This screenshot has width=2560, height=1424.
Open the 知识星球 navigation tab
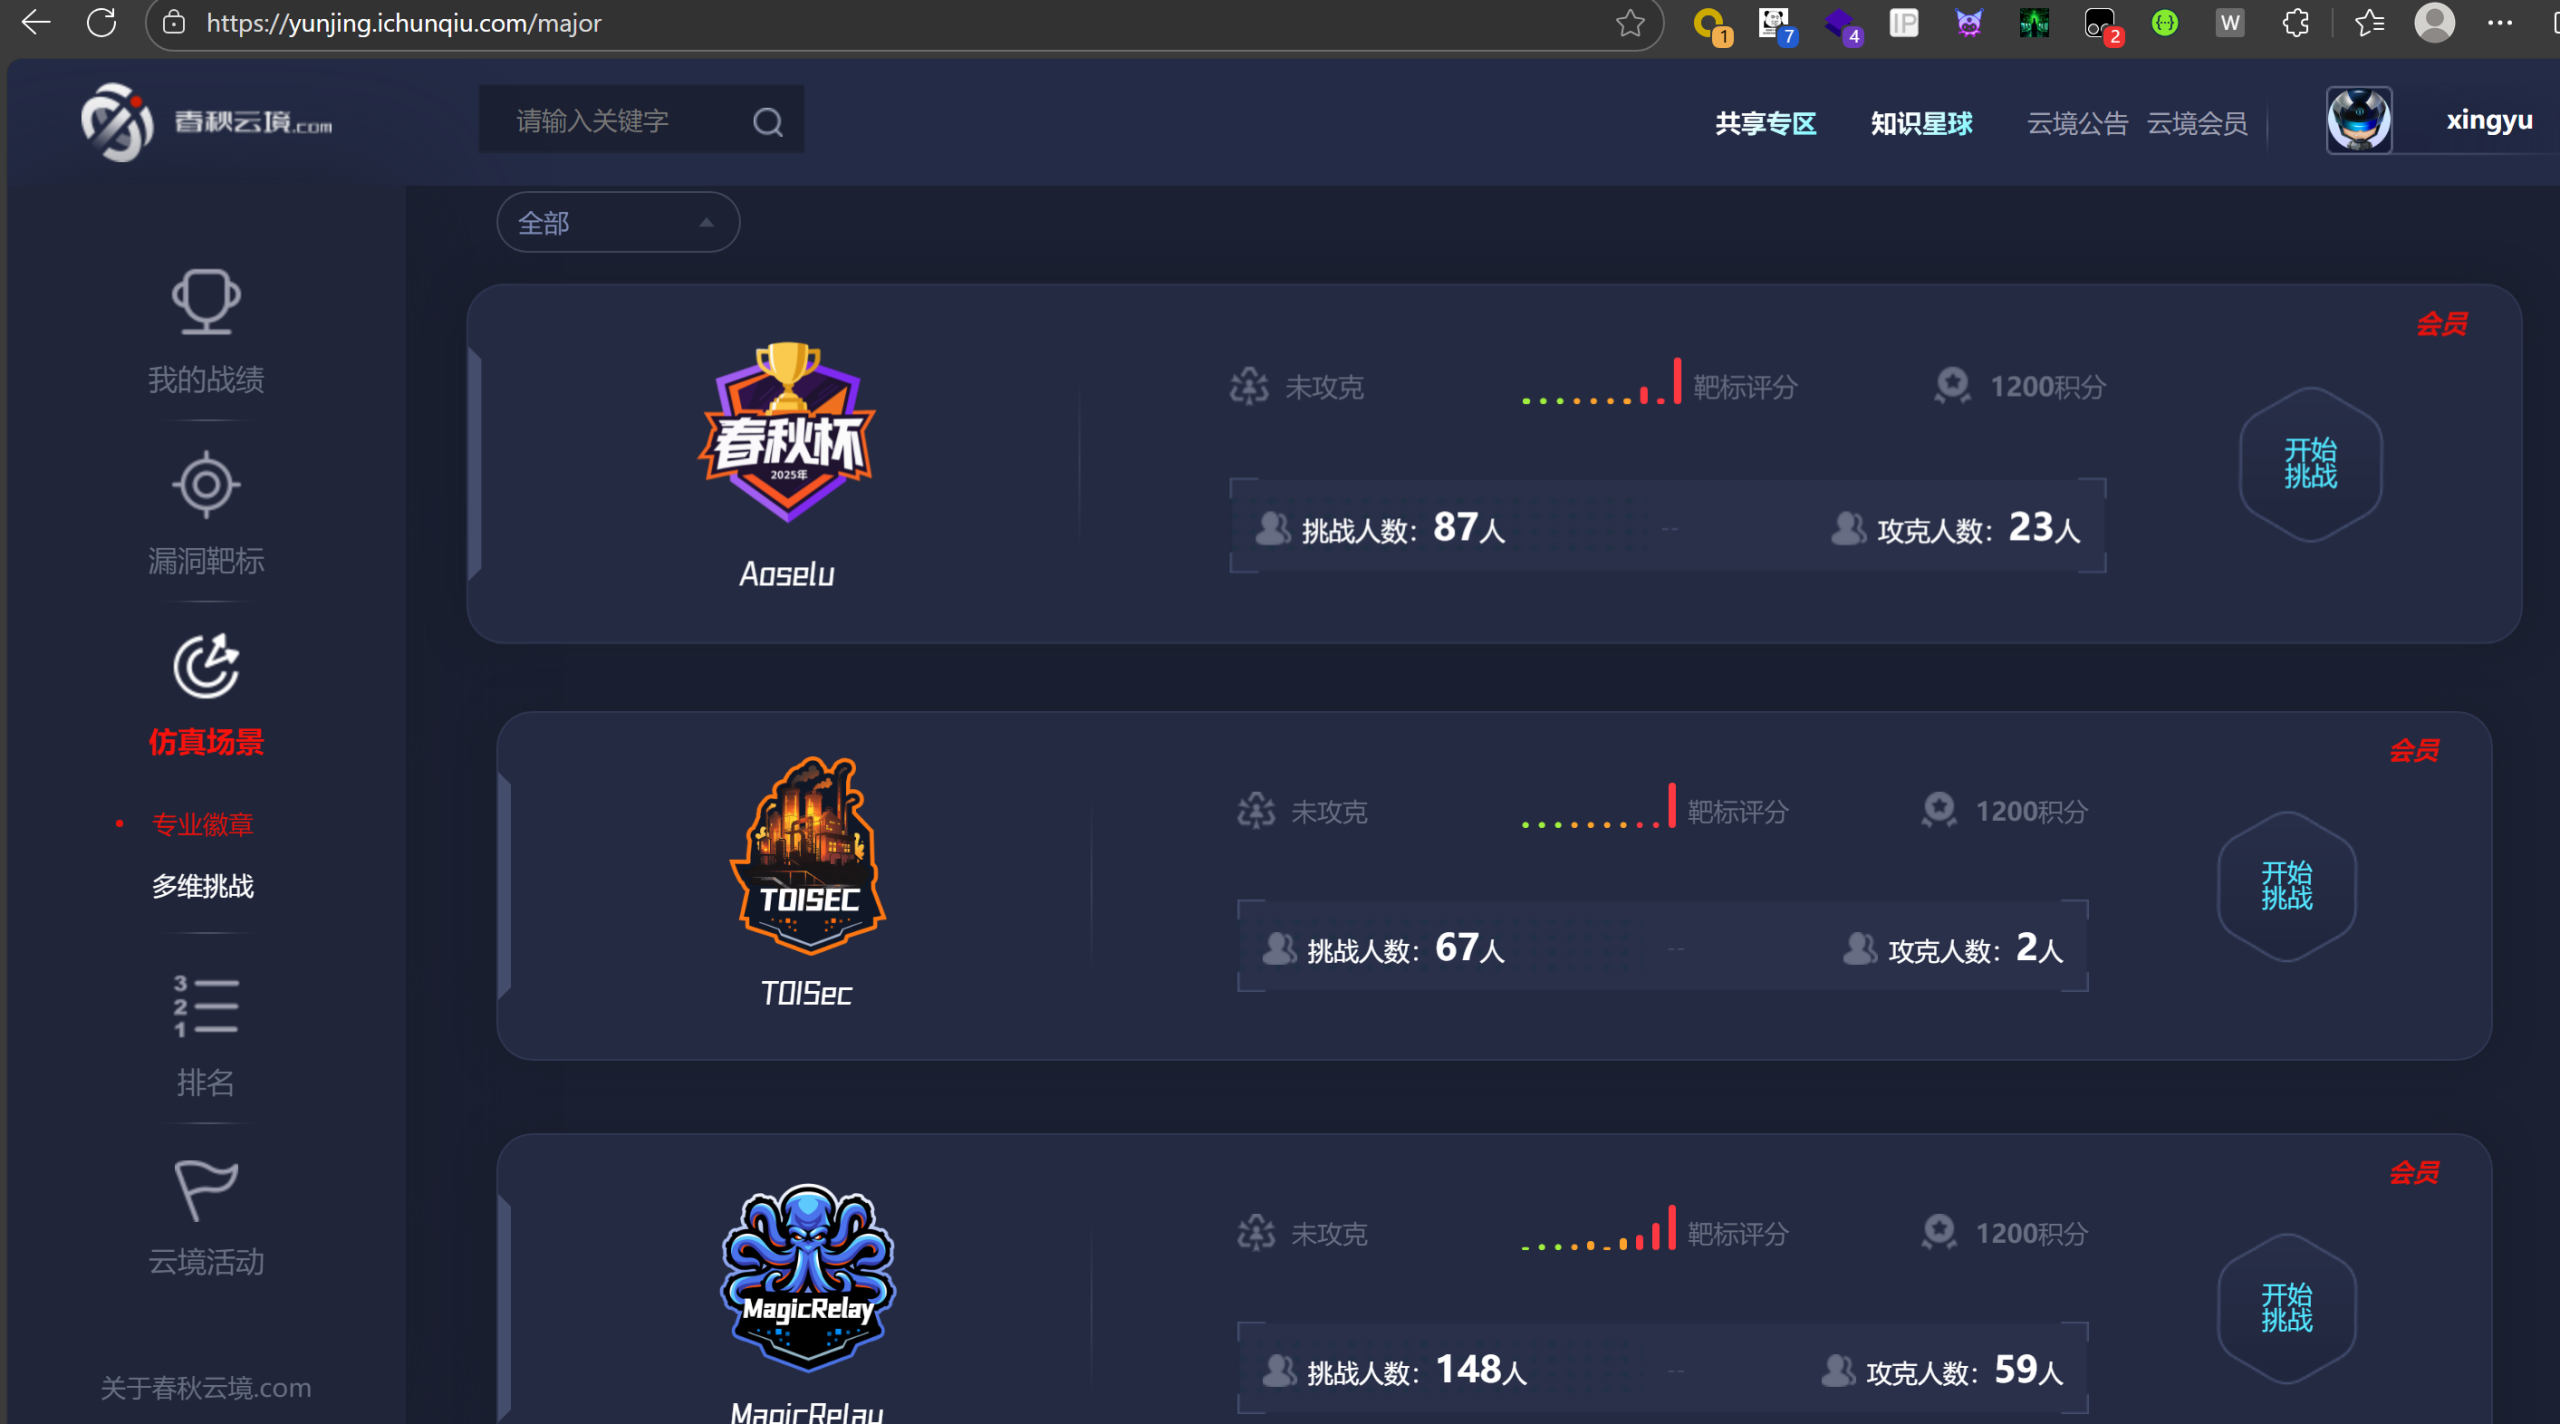(x=1921, y=123)
